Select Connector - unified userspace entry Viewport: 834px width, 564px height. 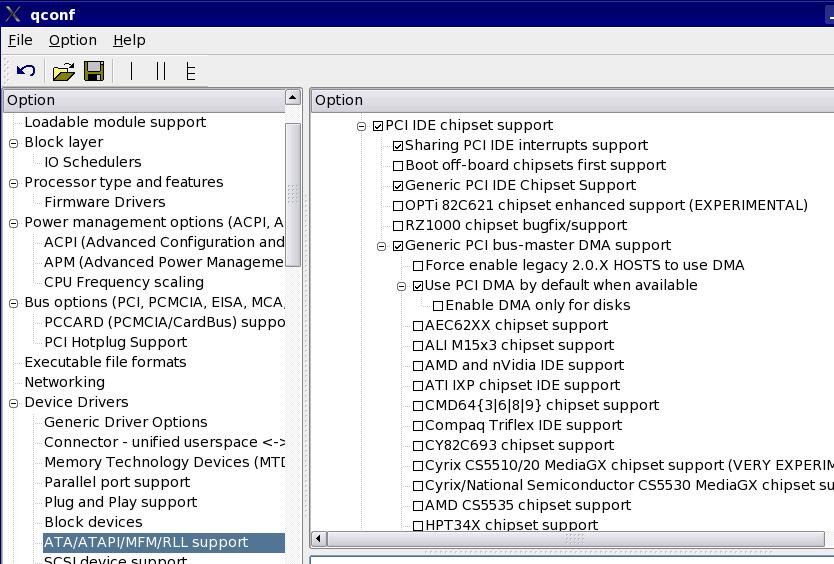point(164,442)
